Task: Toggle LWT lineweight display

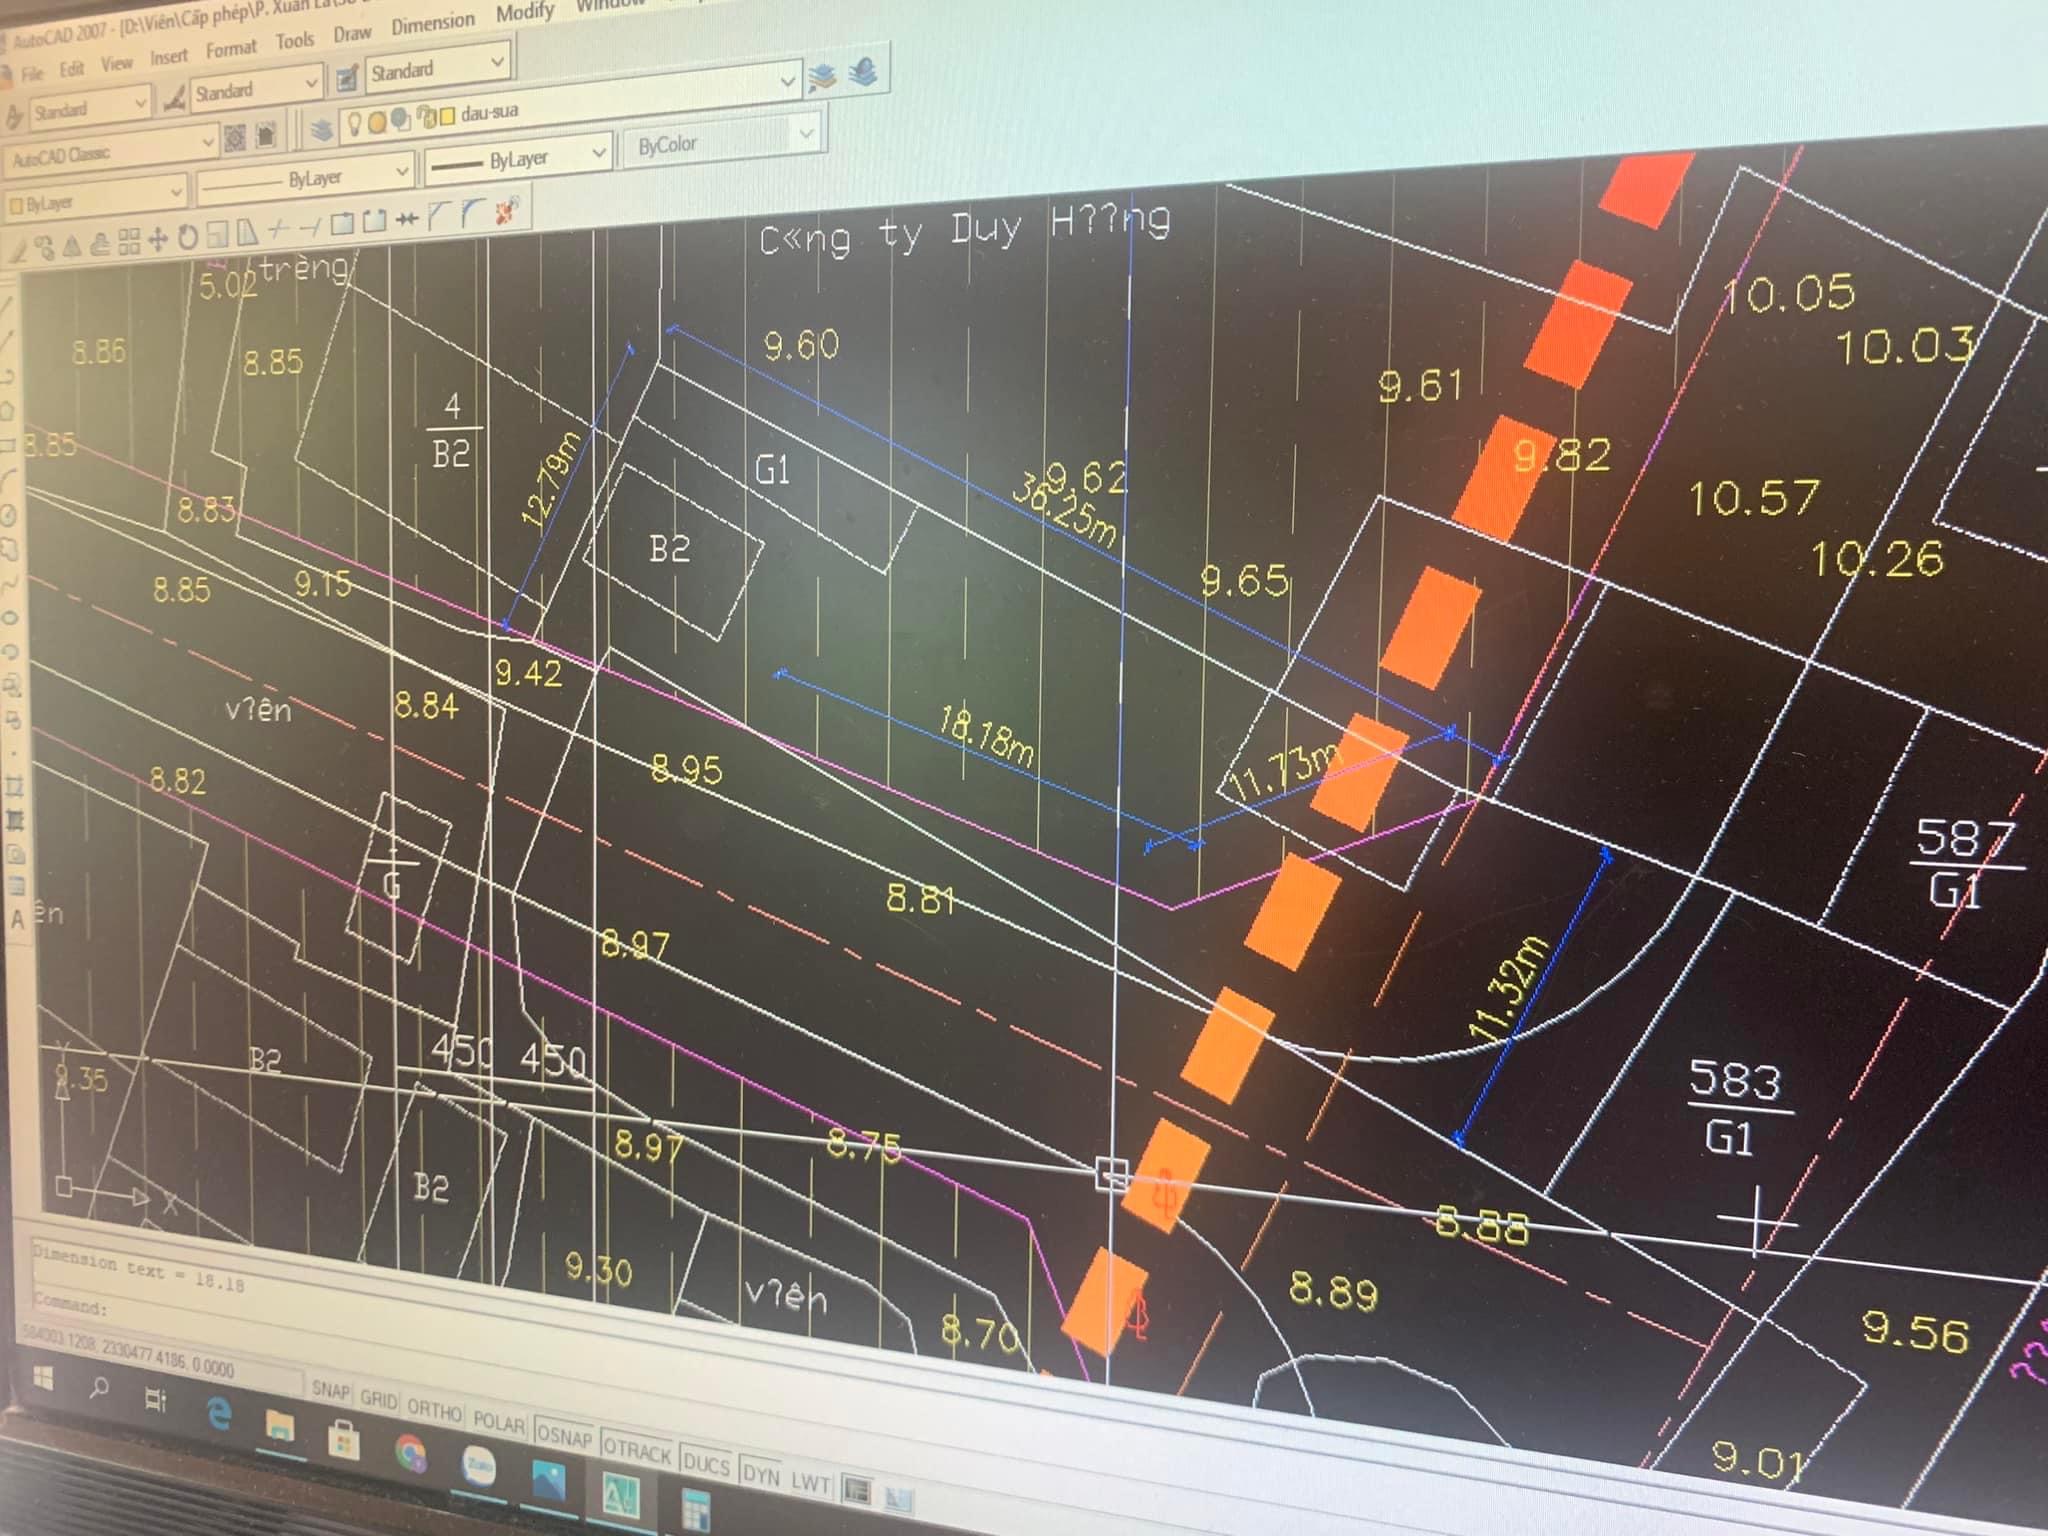Action: pos(811,1482)
